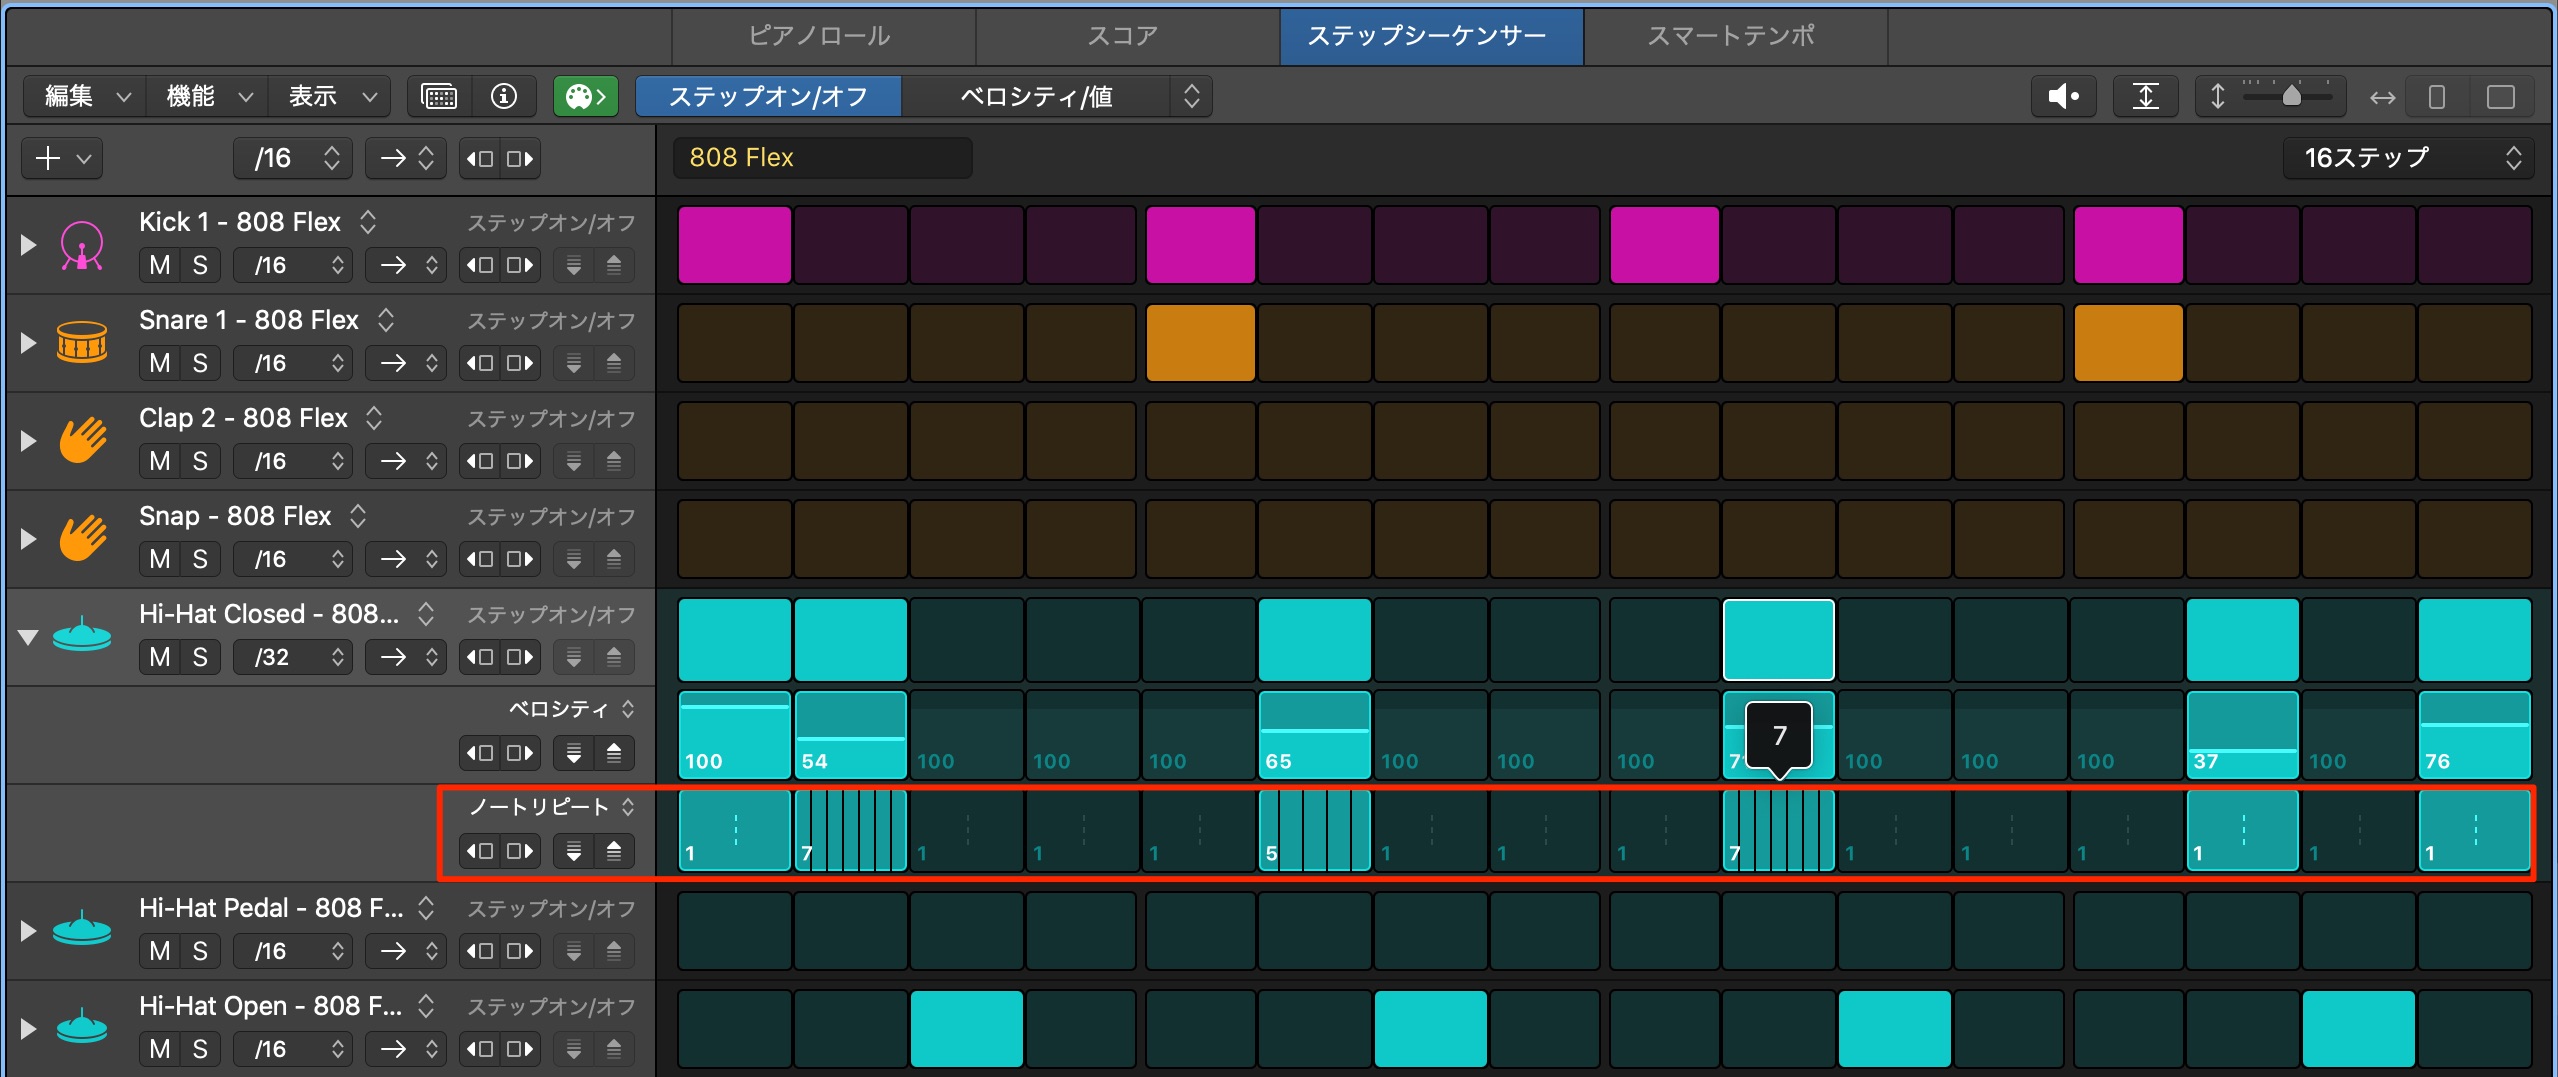The image size is (2558, 1077).
Task: Expand the Kick 1 row disclosure triangle
Action: (x=28, y=244)
